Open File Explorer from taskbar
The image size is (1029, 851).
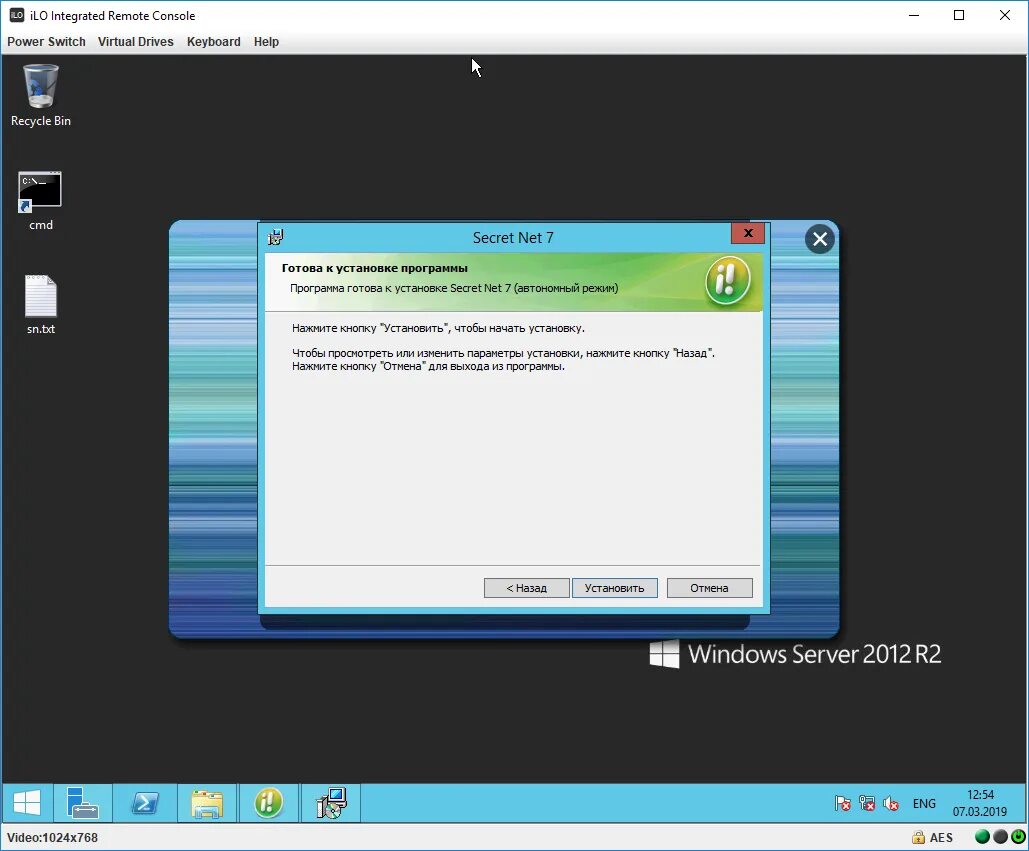(207, 802)
